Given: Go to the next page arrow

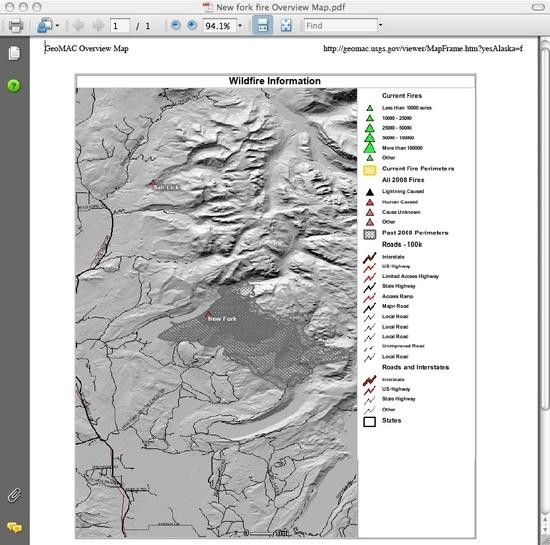Looking at the screenshot, I should [x=98, y=26].
